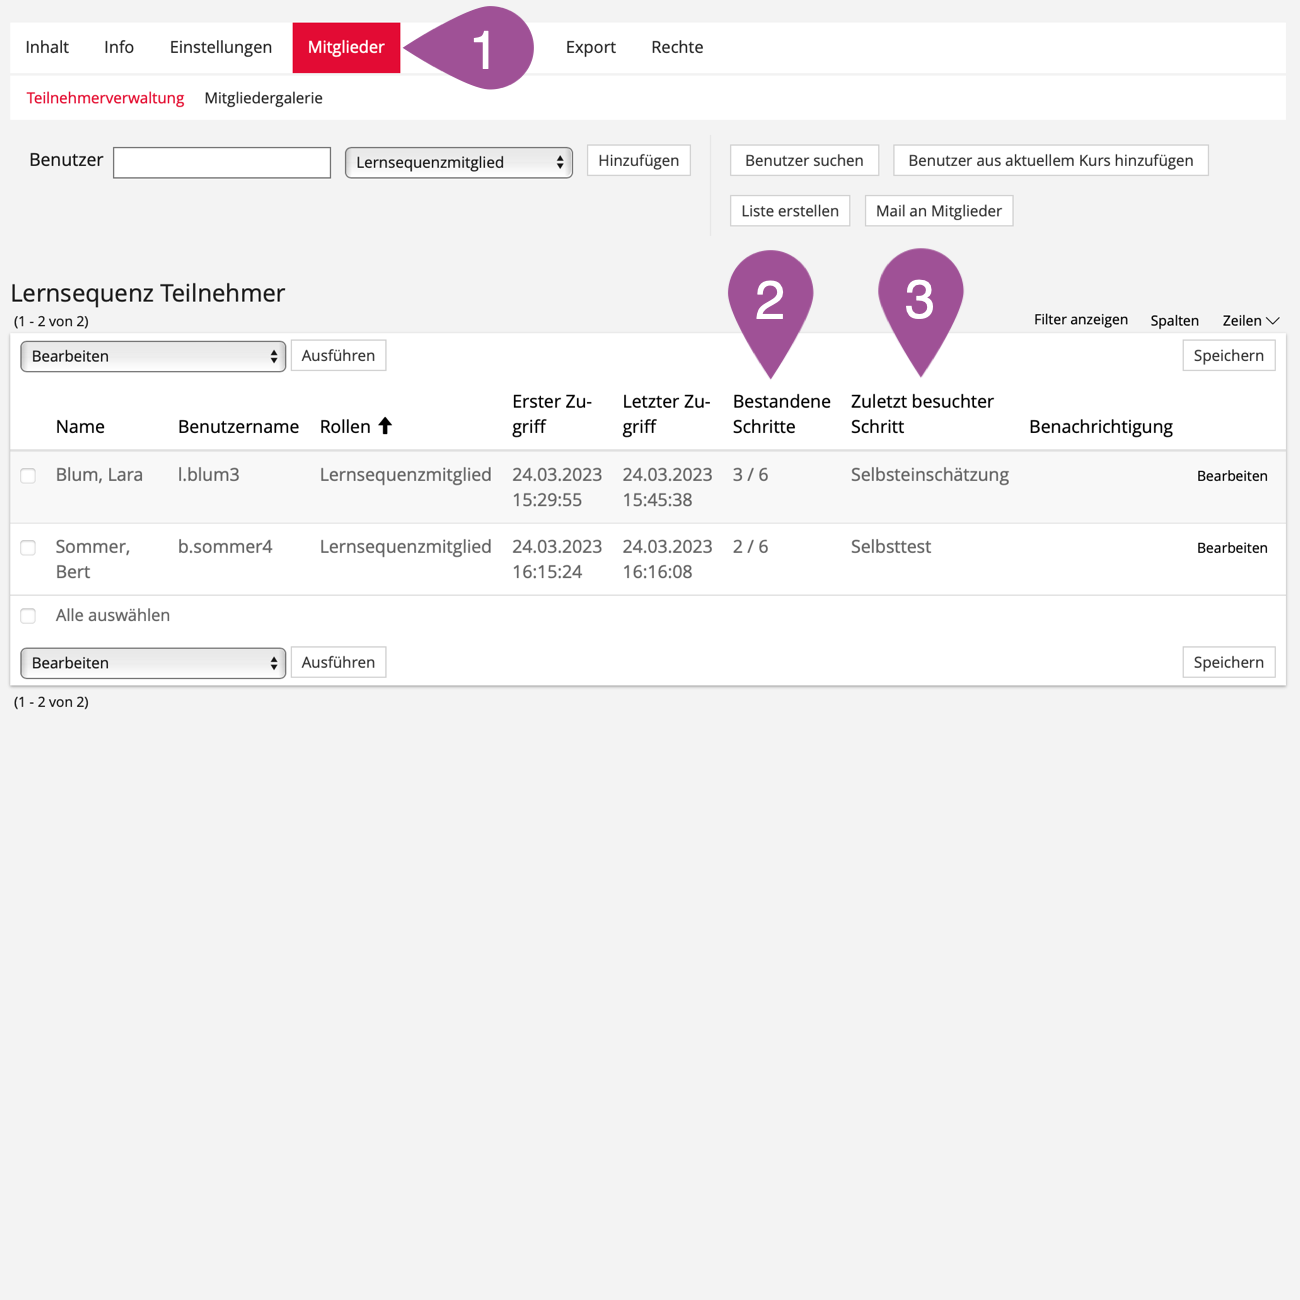Screen dimensions: 1300x1300
Task: Open the bottom Bearbeiten action dropdown
Action: (153, 663)
